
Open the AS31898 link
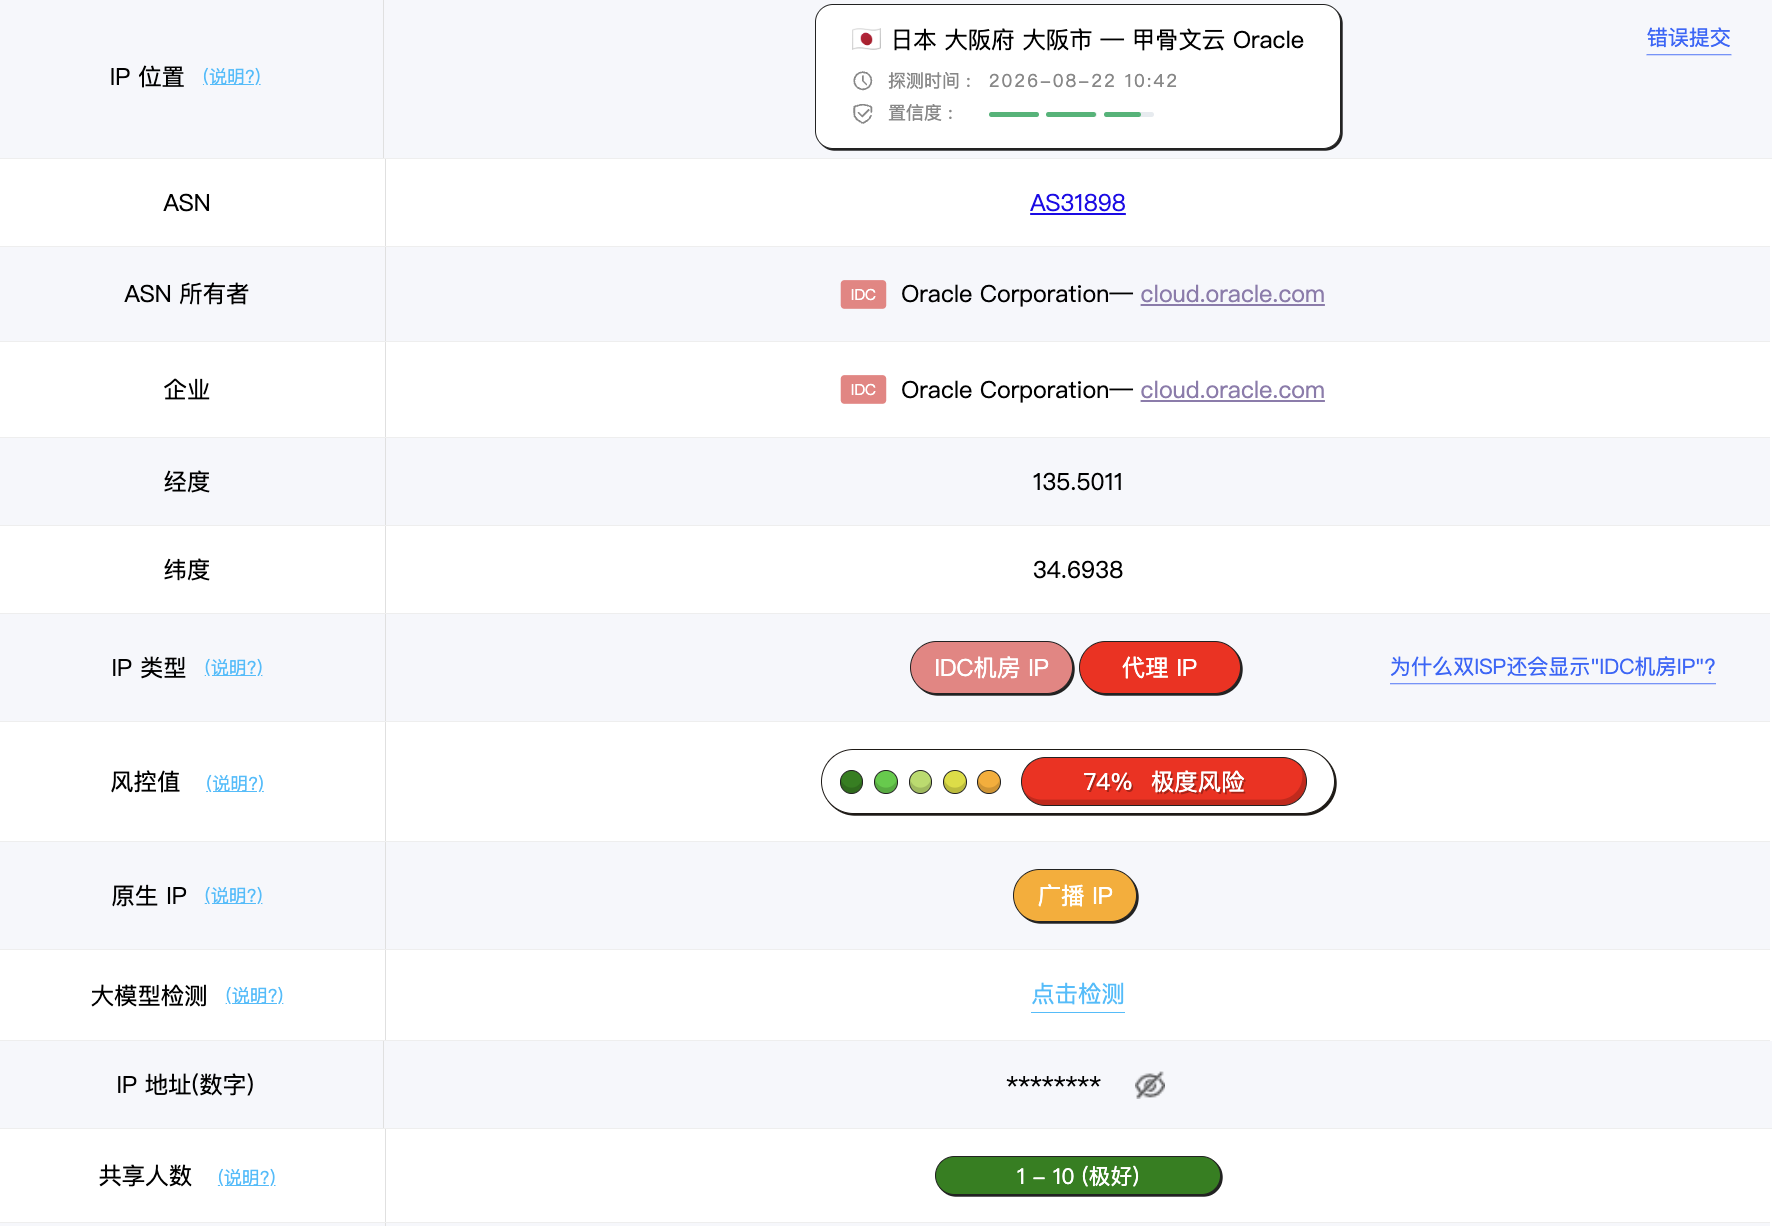[1078, 203]
